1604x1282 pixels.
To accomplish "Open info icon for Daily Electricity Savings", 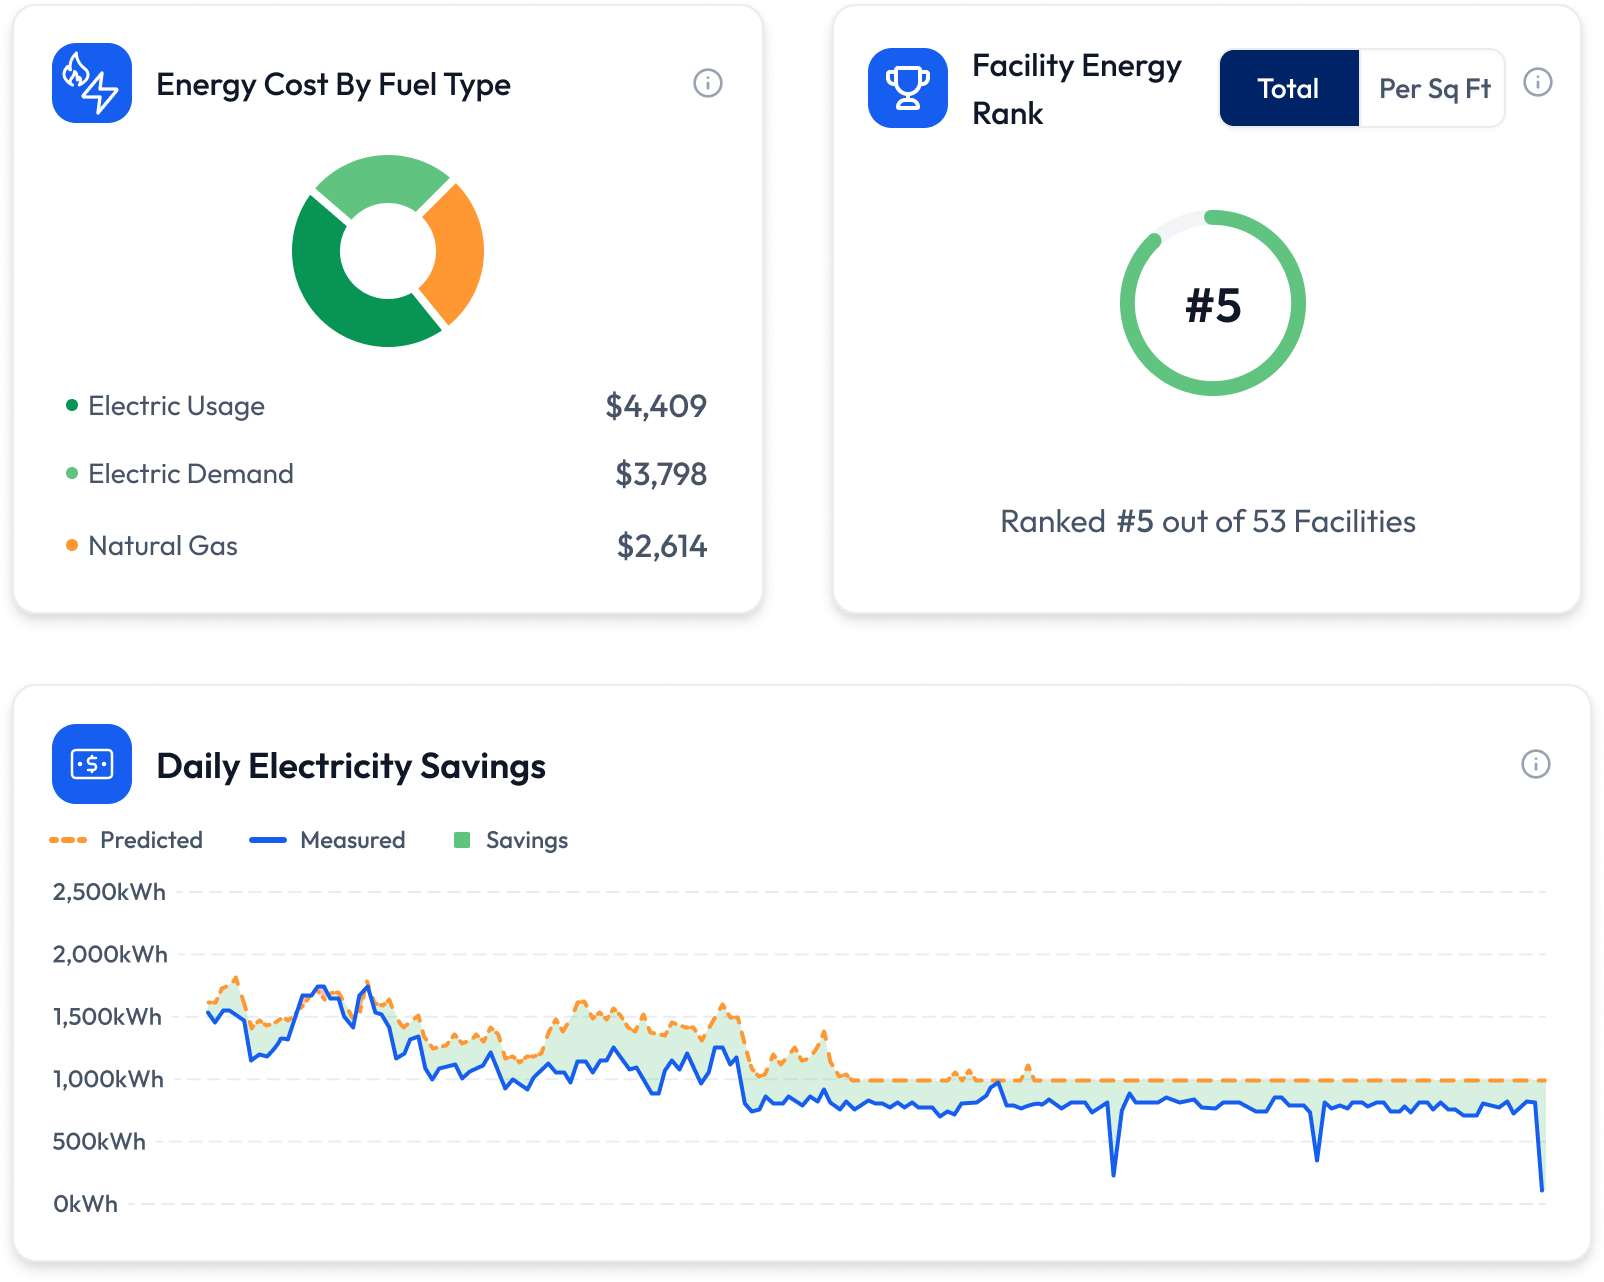I will [x=1535, y=764].
